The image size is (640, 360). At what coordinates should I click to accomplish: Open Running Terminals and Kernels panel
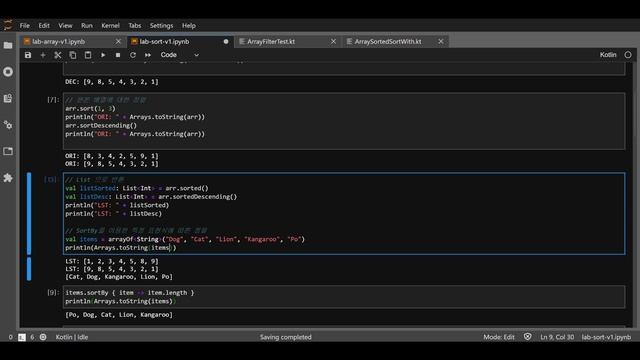(8, 72)
